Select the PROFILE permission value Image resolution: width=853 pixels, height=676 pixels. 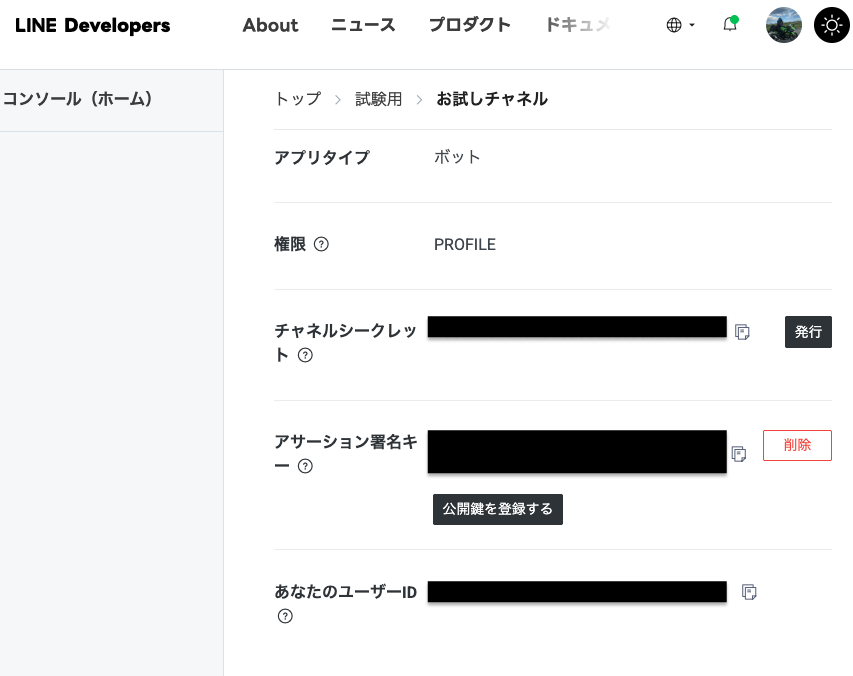(x=465, y=245)
